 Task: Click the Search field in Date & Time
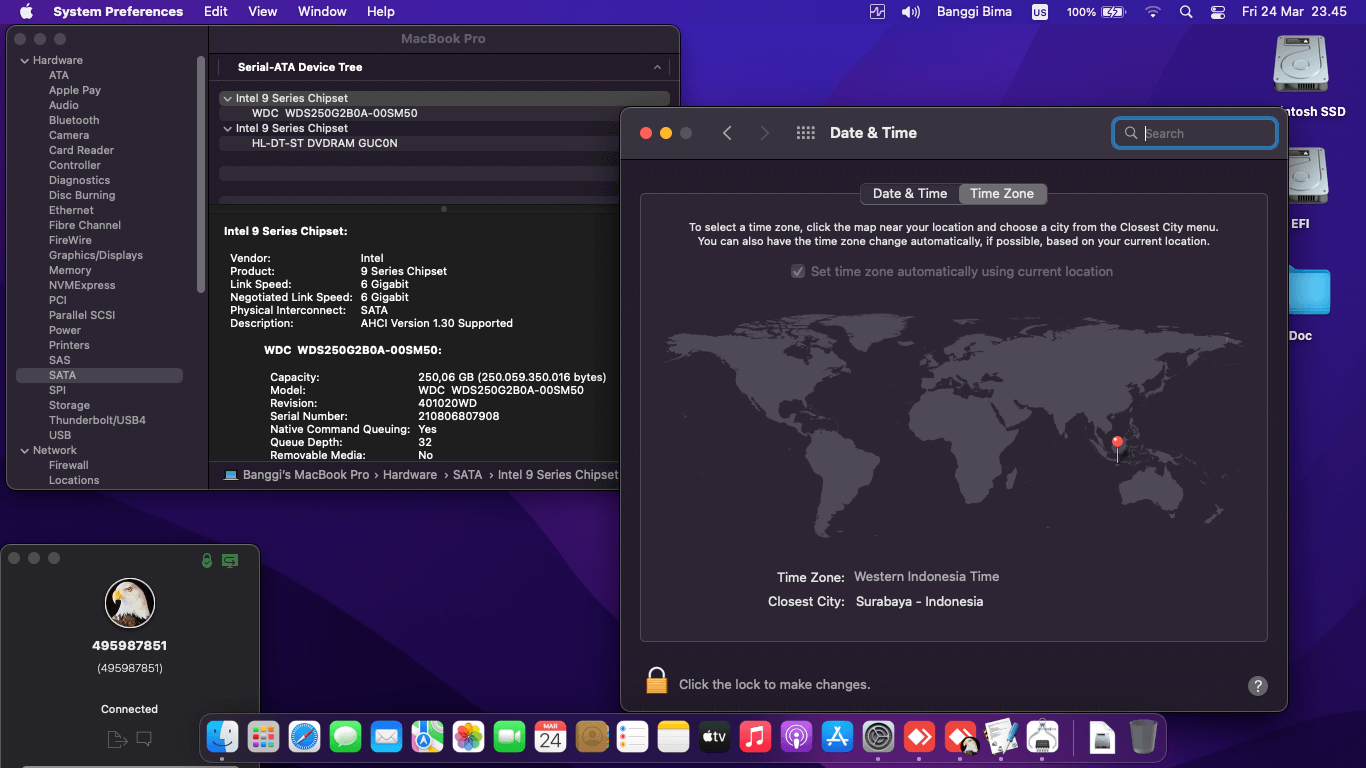coord(1195,133)
